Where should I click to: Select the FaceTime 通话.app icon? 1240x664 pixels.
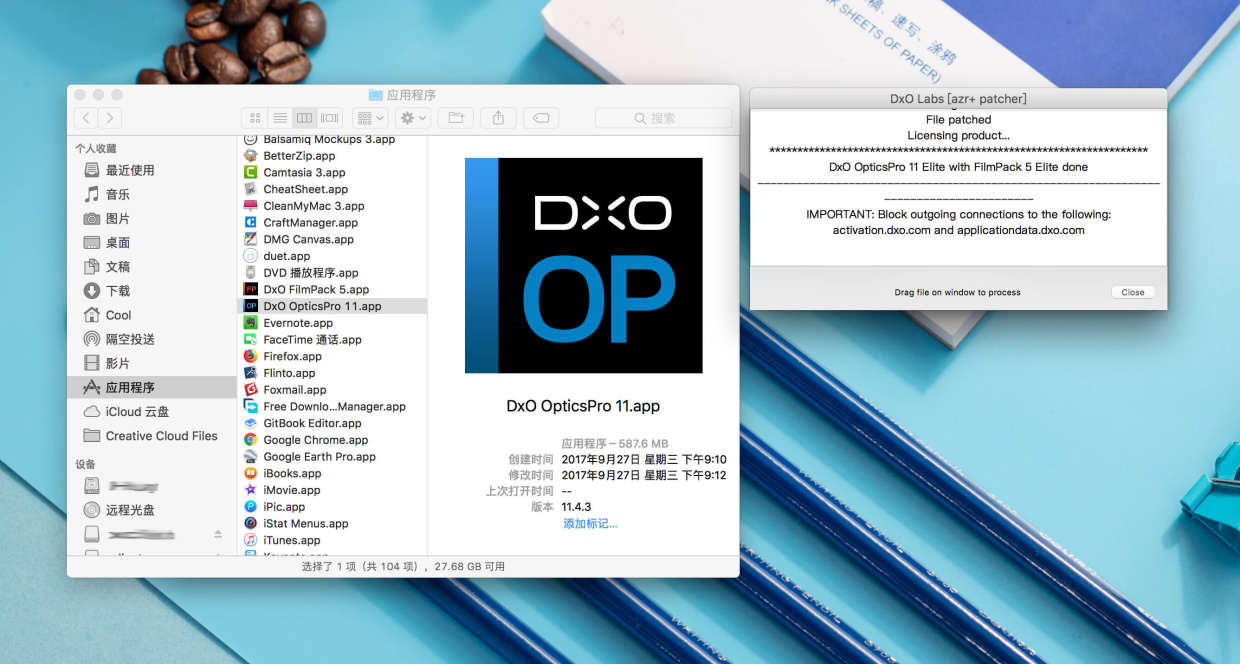(251, 340)
